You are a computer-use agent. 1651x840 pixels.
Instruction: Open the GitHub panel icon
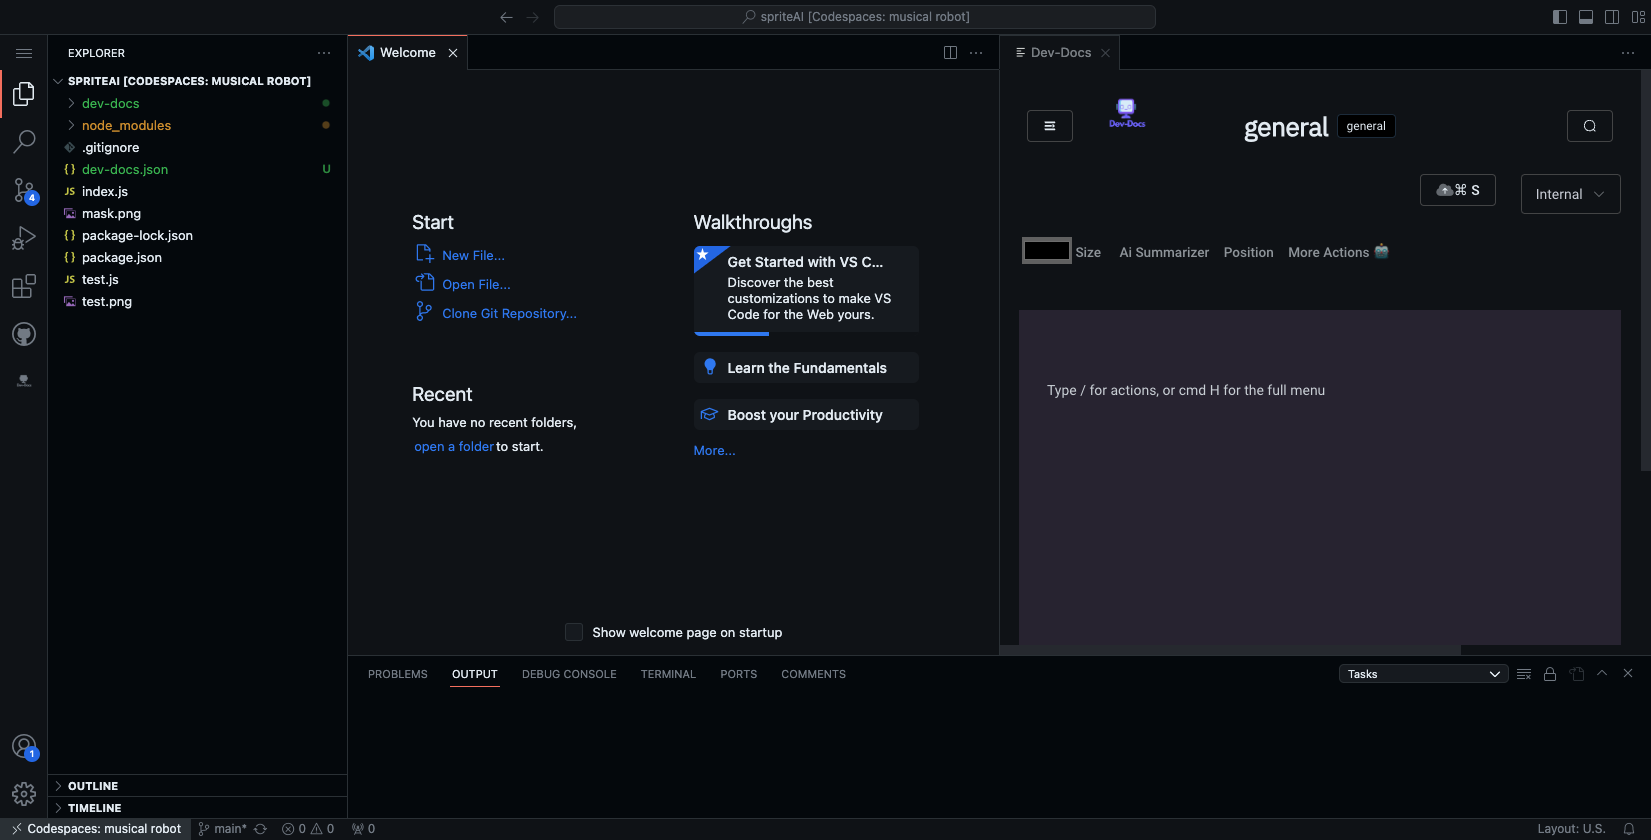coord(24,334)
